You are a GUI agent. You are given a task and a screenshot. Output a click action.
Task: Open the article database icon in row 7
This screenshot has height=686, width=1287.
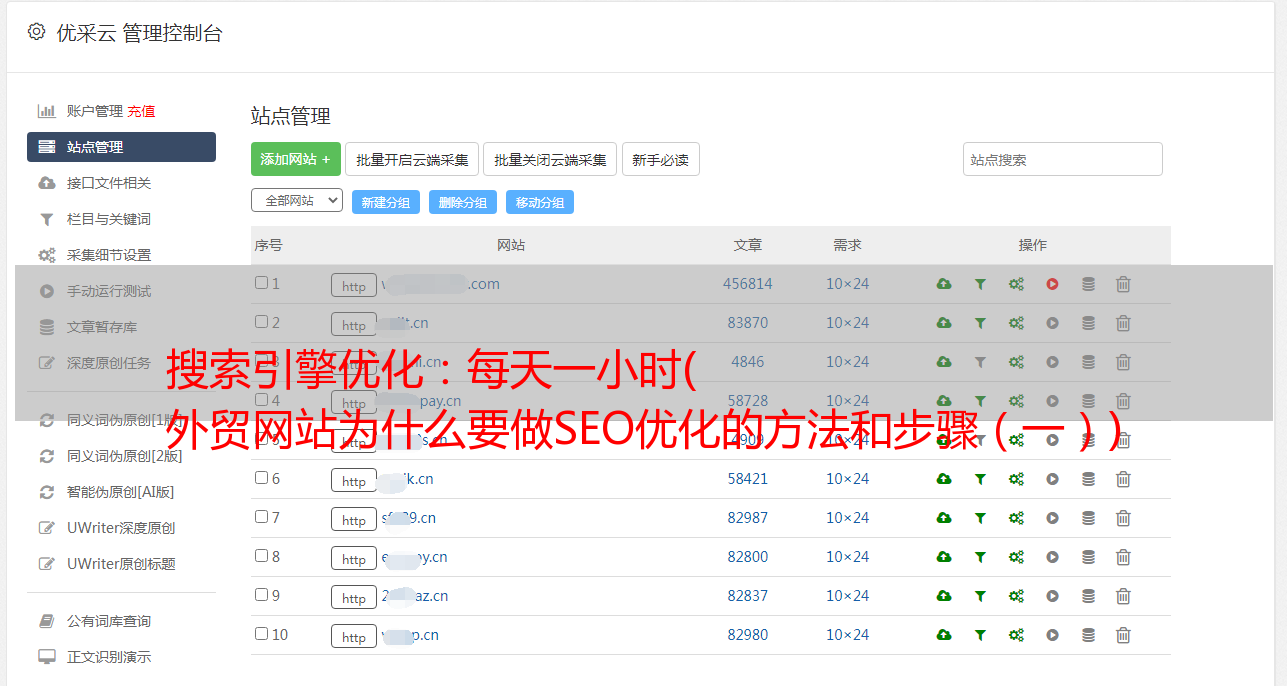click(x=1088, y=519)
